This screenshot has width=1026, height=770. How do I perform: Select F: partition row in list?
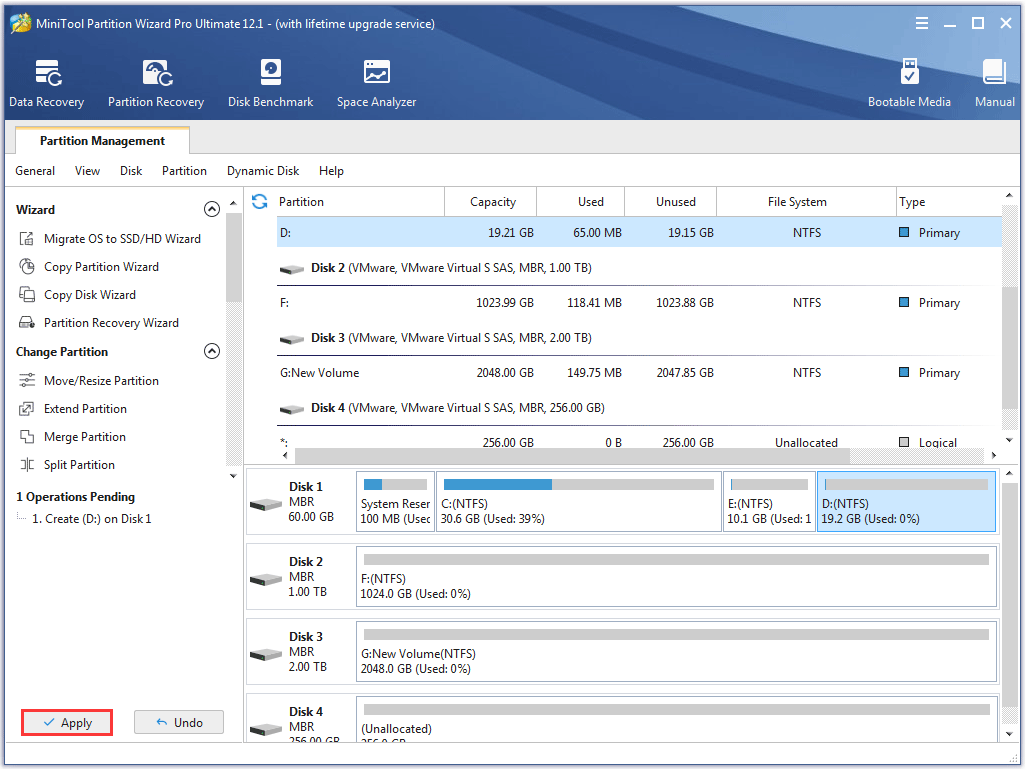639,303
